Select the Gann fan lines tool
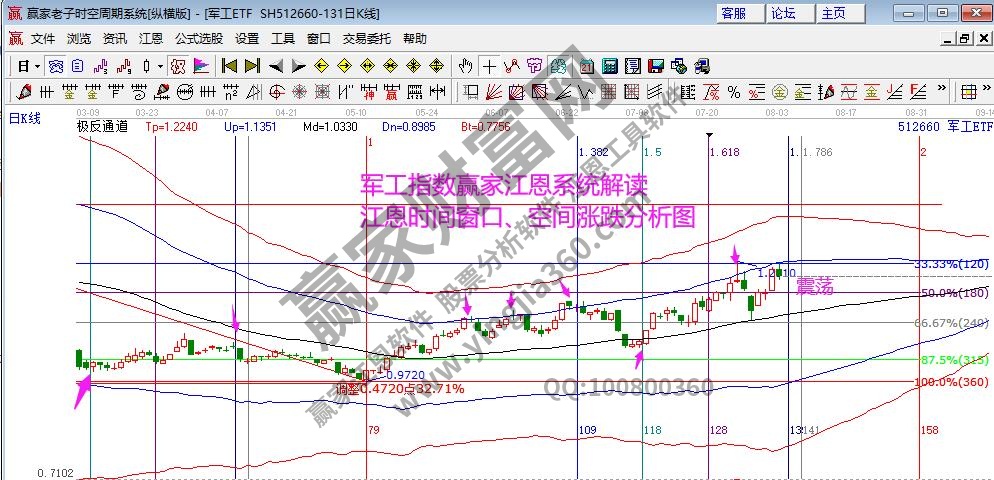994x480 pixels. 492,92
